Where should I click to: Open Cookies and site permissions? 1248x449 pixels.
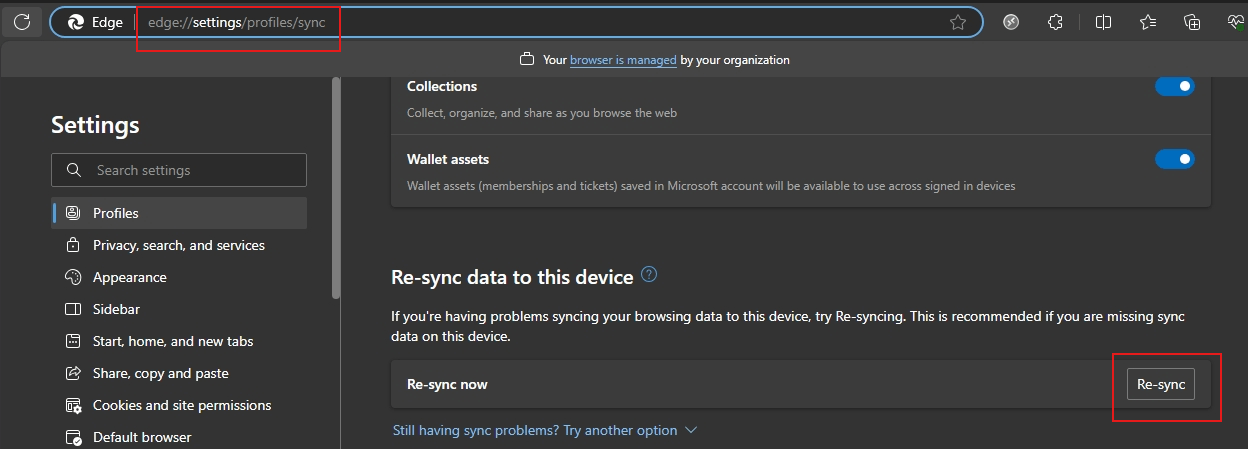point(181,405)
